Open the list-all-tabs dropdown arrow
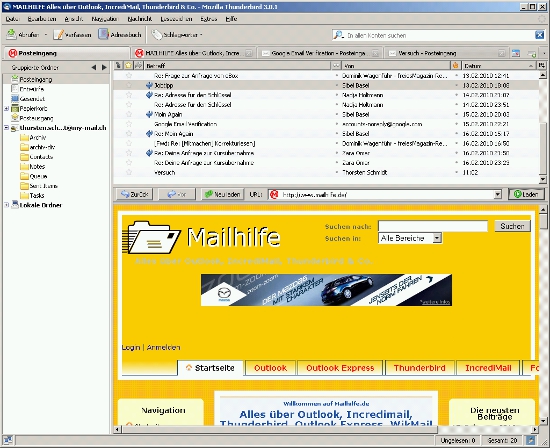This screenshot has width=550, height=448. [x=544, y=53]
